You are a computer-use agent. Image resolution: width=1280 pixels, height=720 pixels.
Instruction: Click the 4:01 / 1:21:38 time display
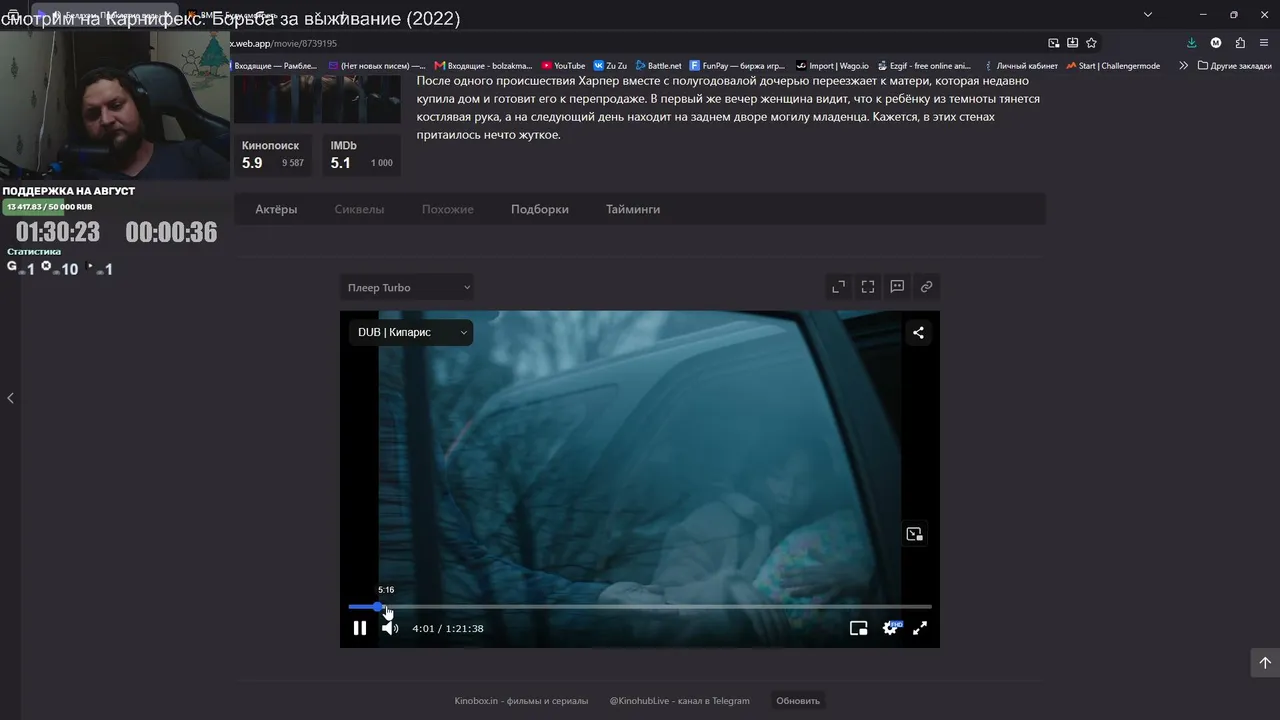(x=448, y=628)
